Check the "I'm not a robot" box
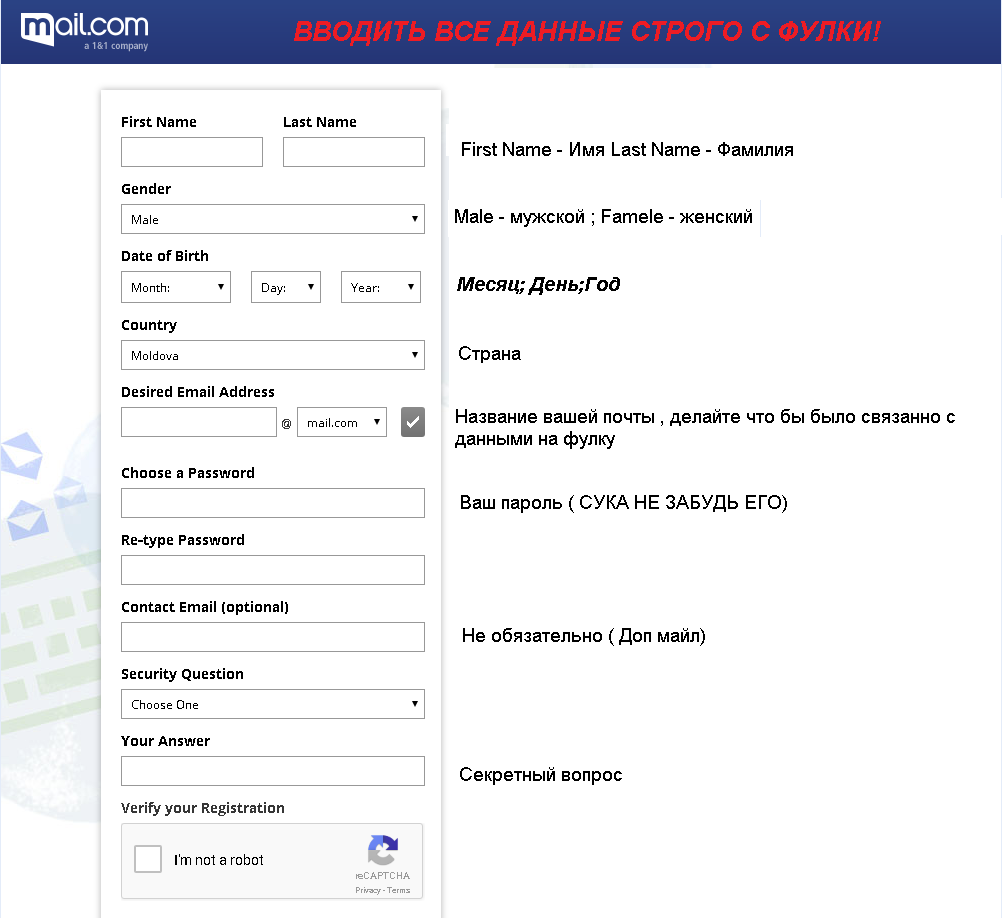The width and height of the screenshot is (1002, 918). click(x=148, y=860)
